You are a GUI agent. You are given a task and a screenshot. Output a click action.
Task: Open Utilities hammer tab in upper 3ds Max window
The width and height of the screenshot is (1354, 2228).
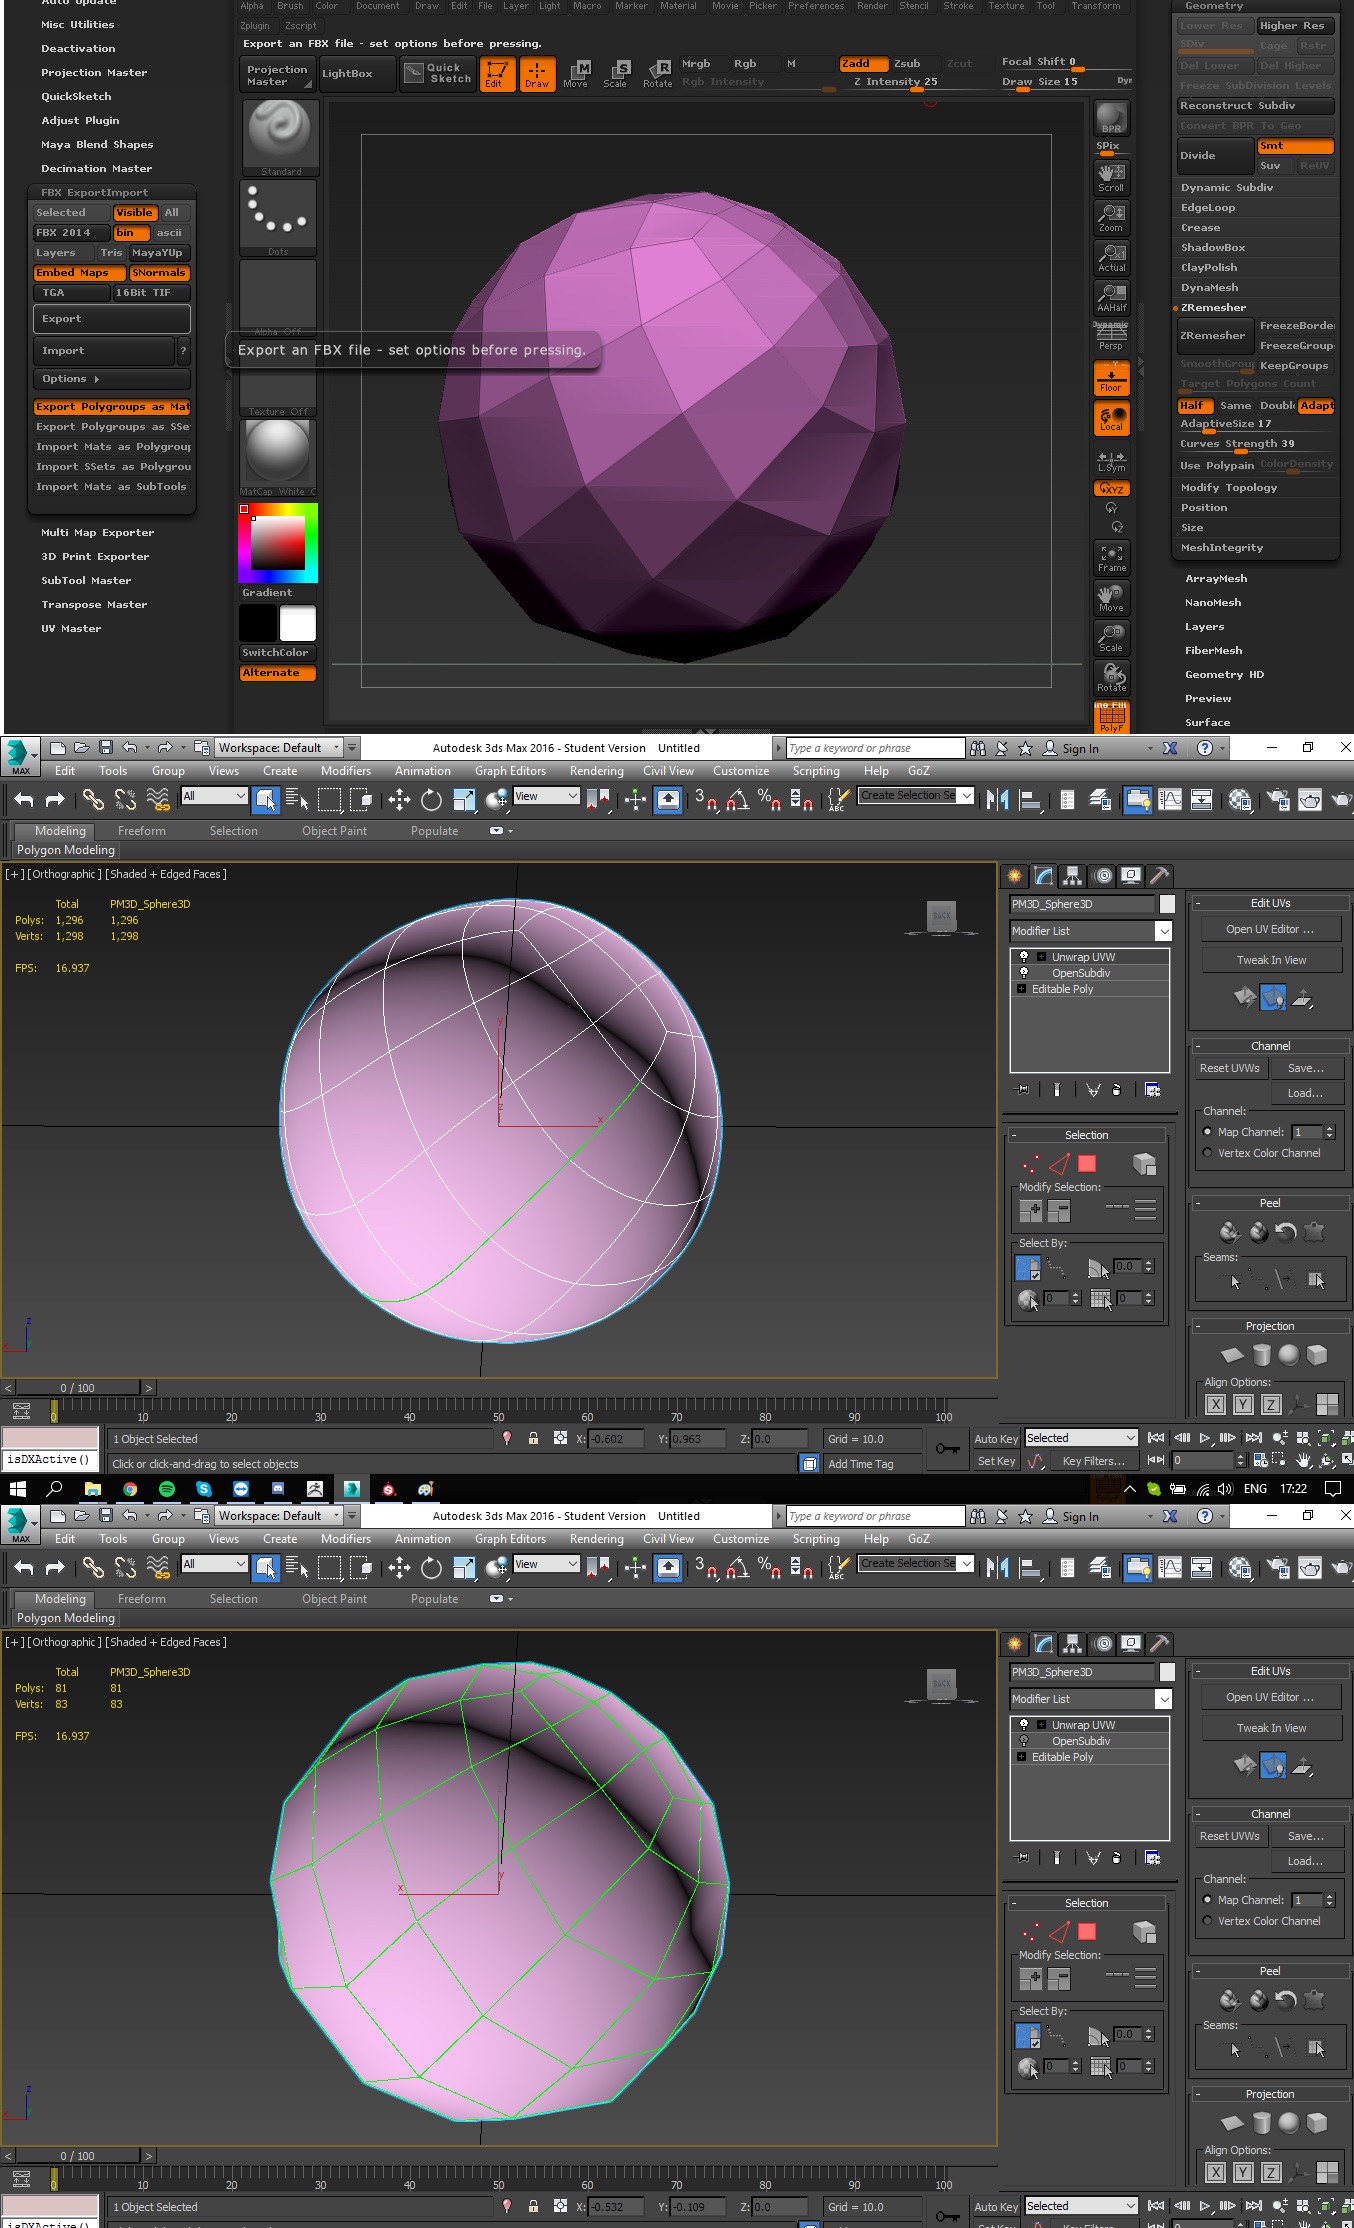click(1159, 876)
